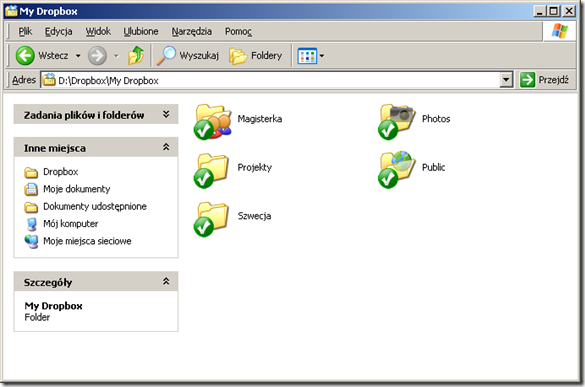585x387 pixels.
Task: Go up one folder level icon
Action: tap(136, 56)
